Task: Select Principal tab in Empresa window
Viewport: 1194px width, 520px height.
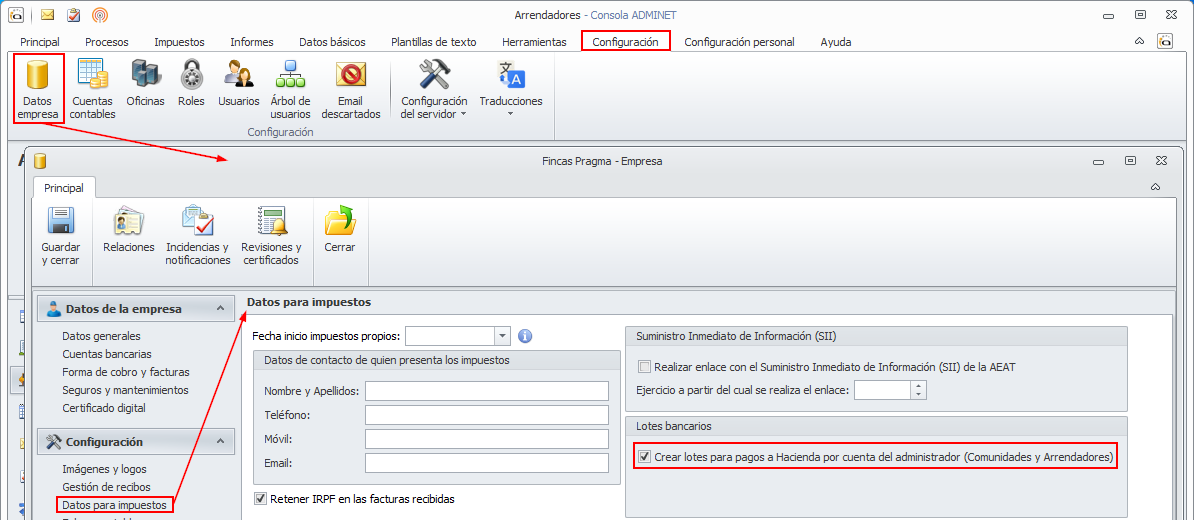Action: [x=64, y=187]
